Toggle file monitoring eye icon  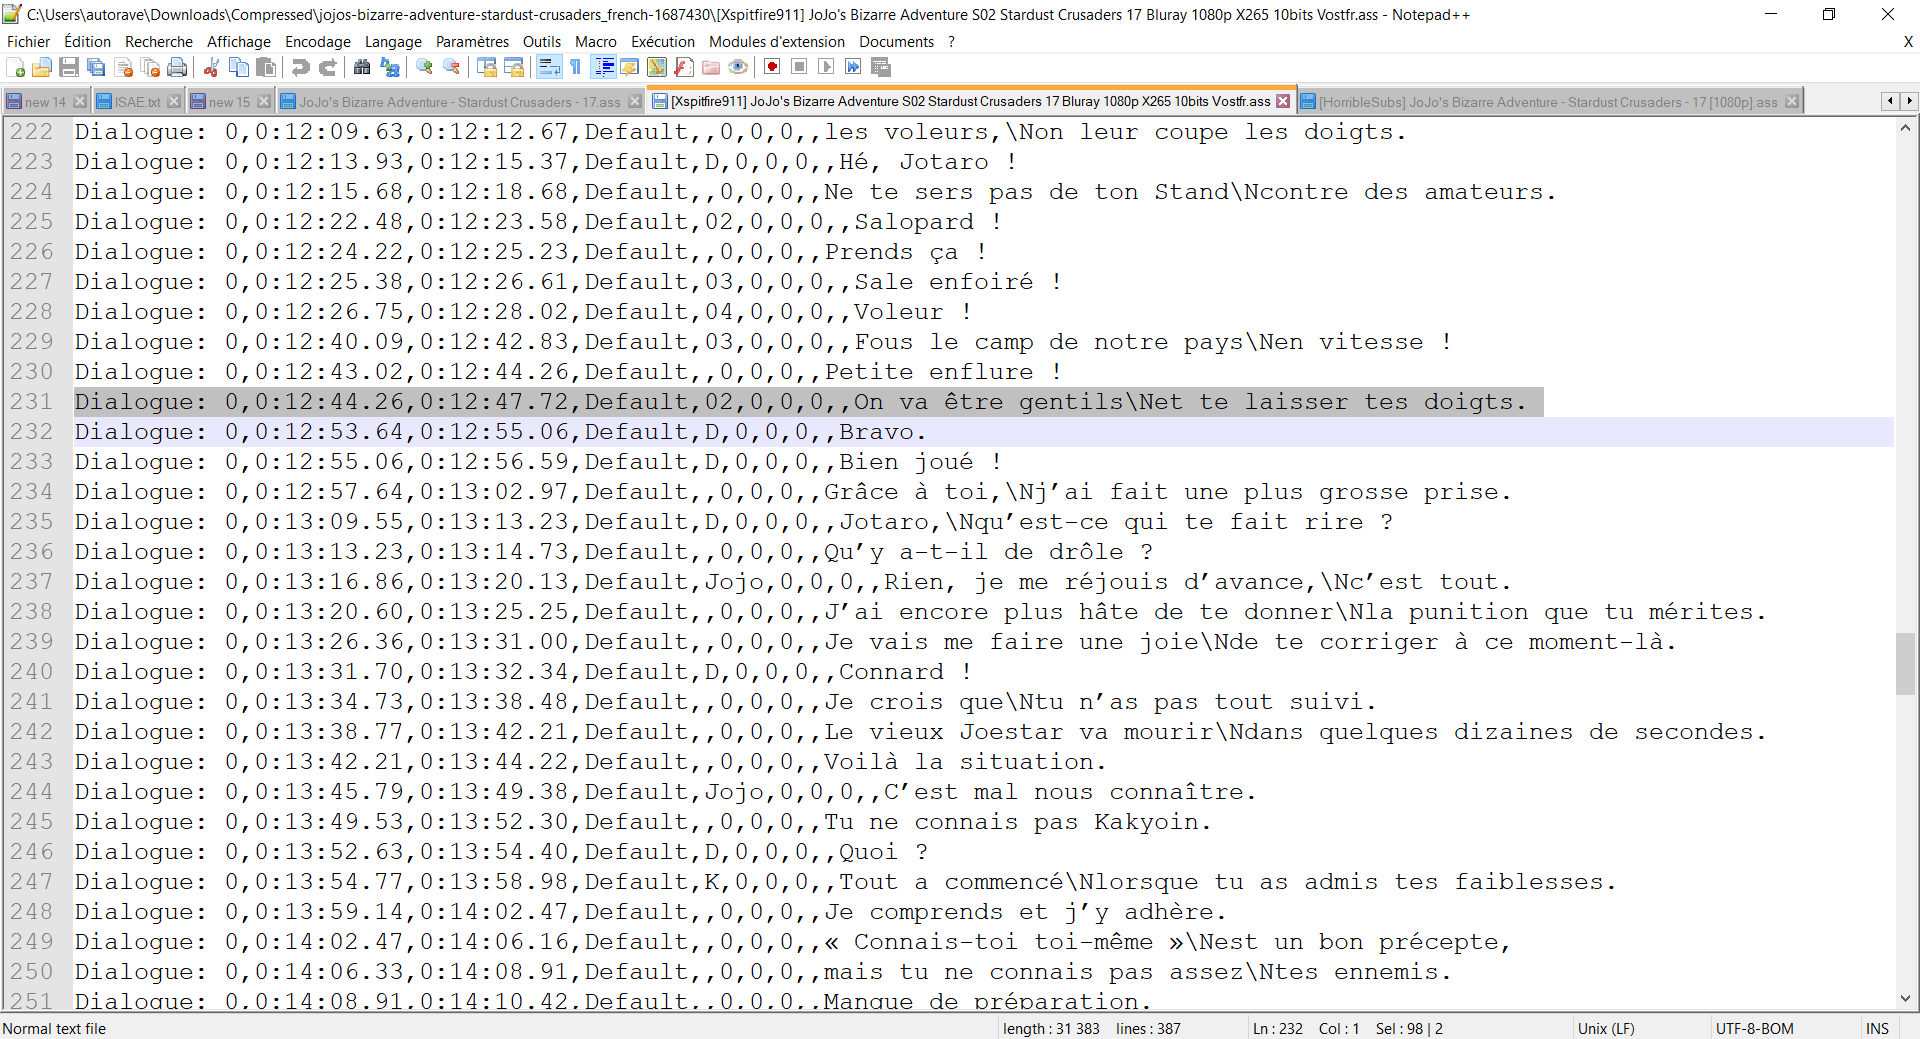(738, 67)
